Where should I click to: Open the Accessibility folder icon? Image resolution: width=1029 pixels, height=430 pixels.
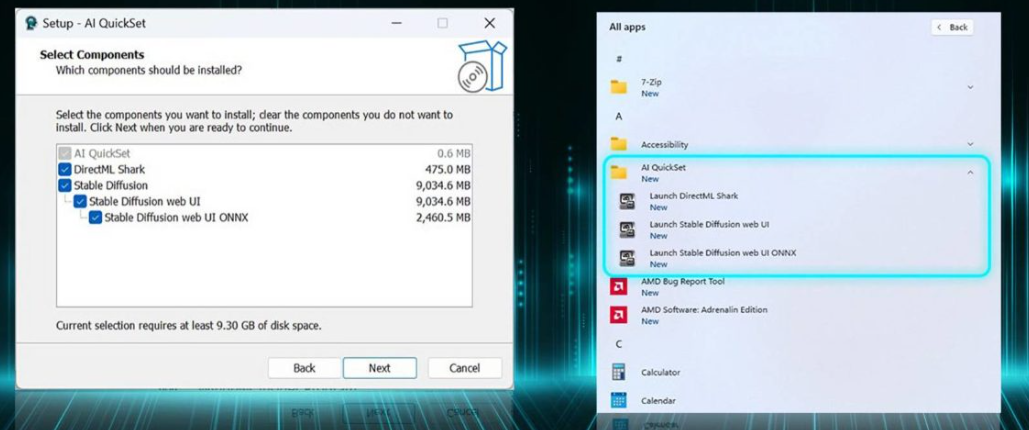pyautogui.click(x=618, y=144)
